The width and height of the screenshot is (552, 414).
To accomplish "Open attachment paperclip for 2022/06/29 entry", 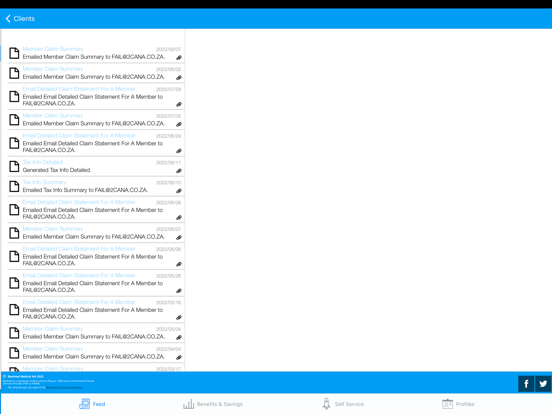I will [x=179, y=151].
